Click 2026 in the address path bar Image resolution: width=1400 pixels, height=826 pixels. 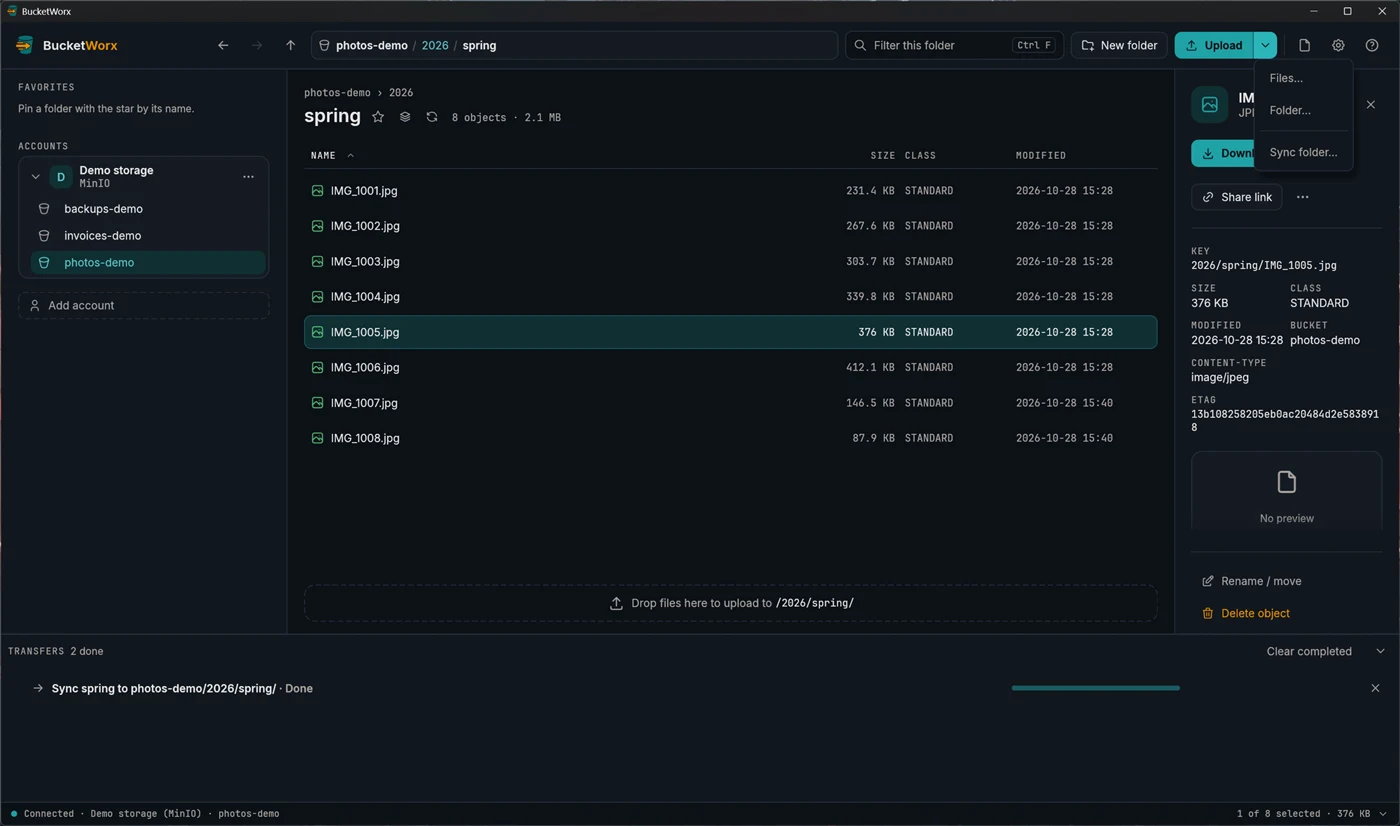(x=435, y=45)
